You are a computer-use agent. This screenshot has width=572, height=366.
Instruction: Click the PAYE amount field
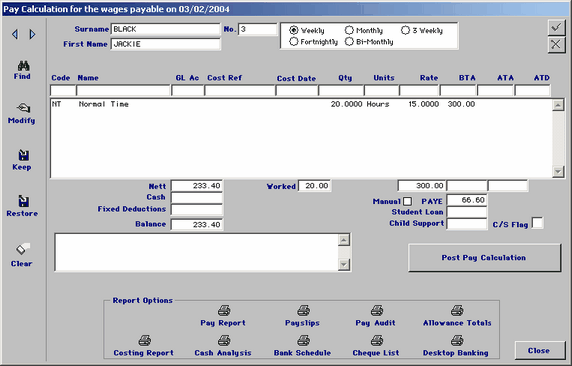tap(467, 200)
